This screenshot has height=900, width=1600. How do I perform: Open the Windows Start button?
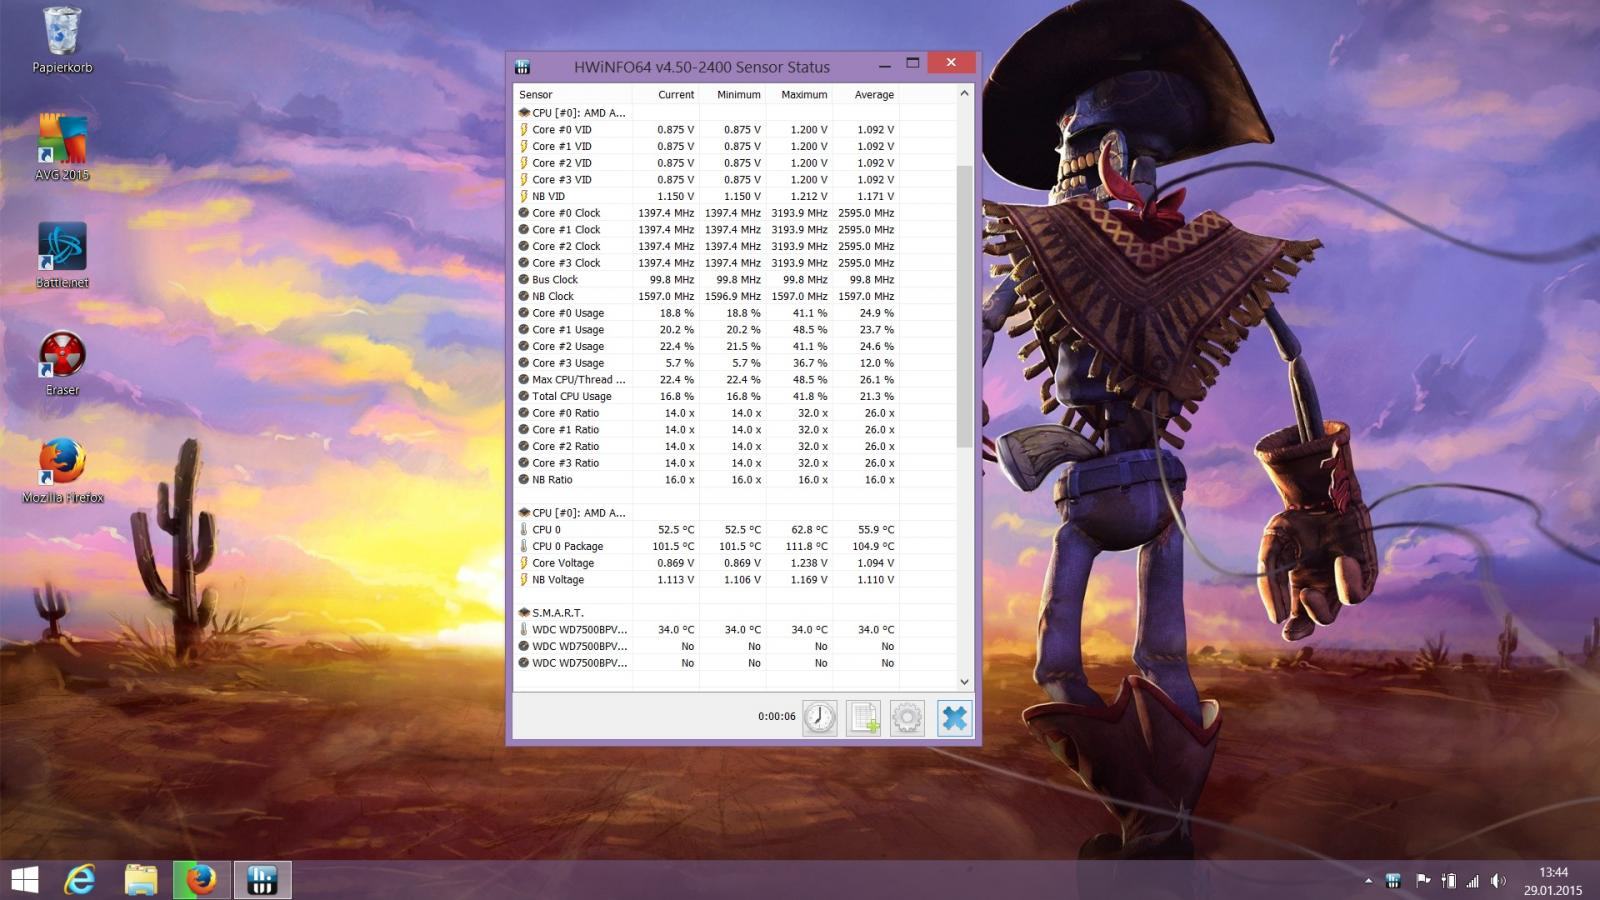point(25,880)
